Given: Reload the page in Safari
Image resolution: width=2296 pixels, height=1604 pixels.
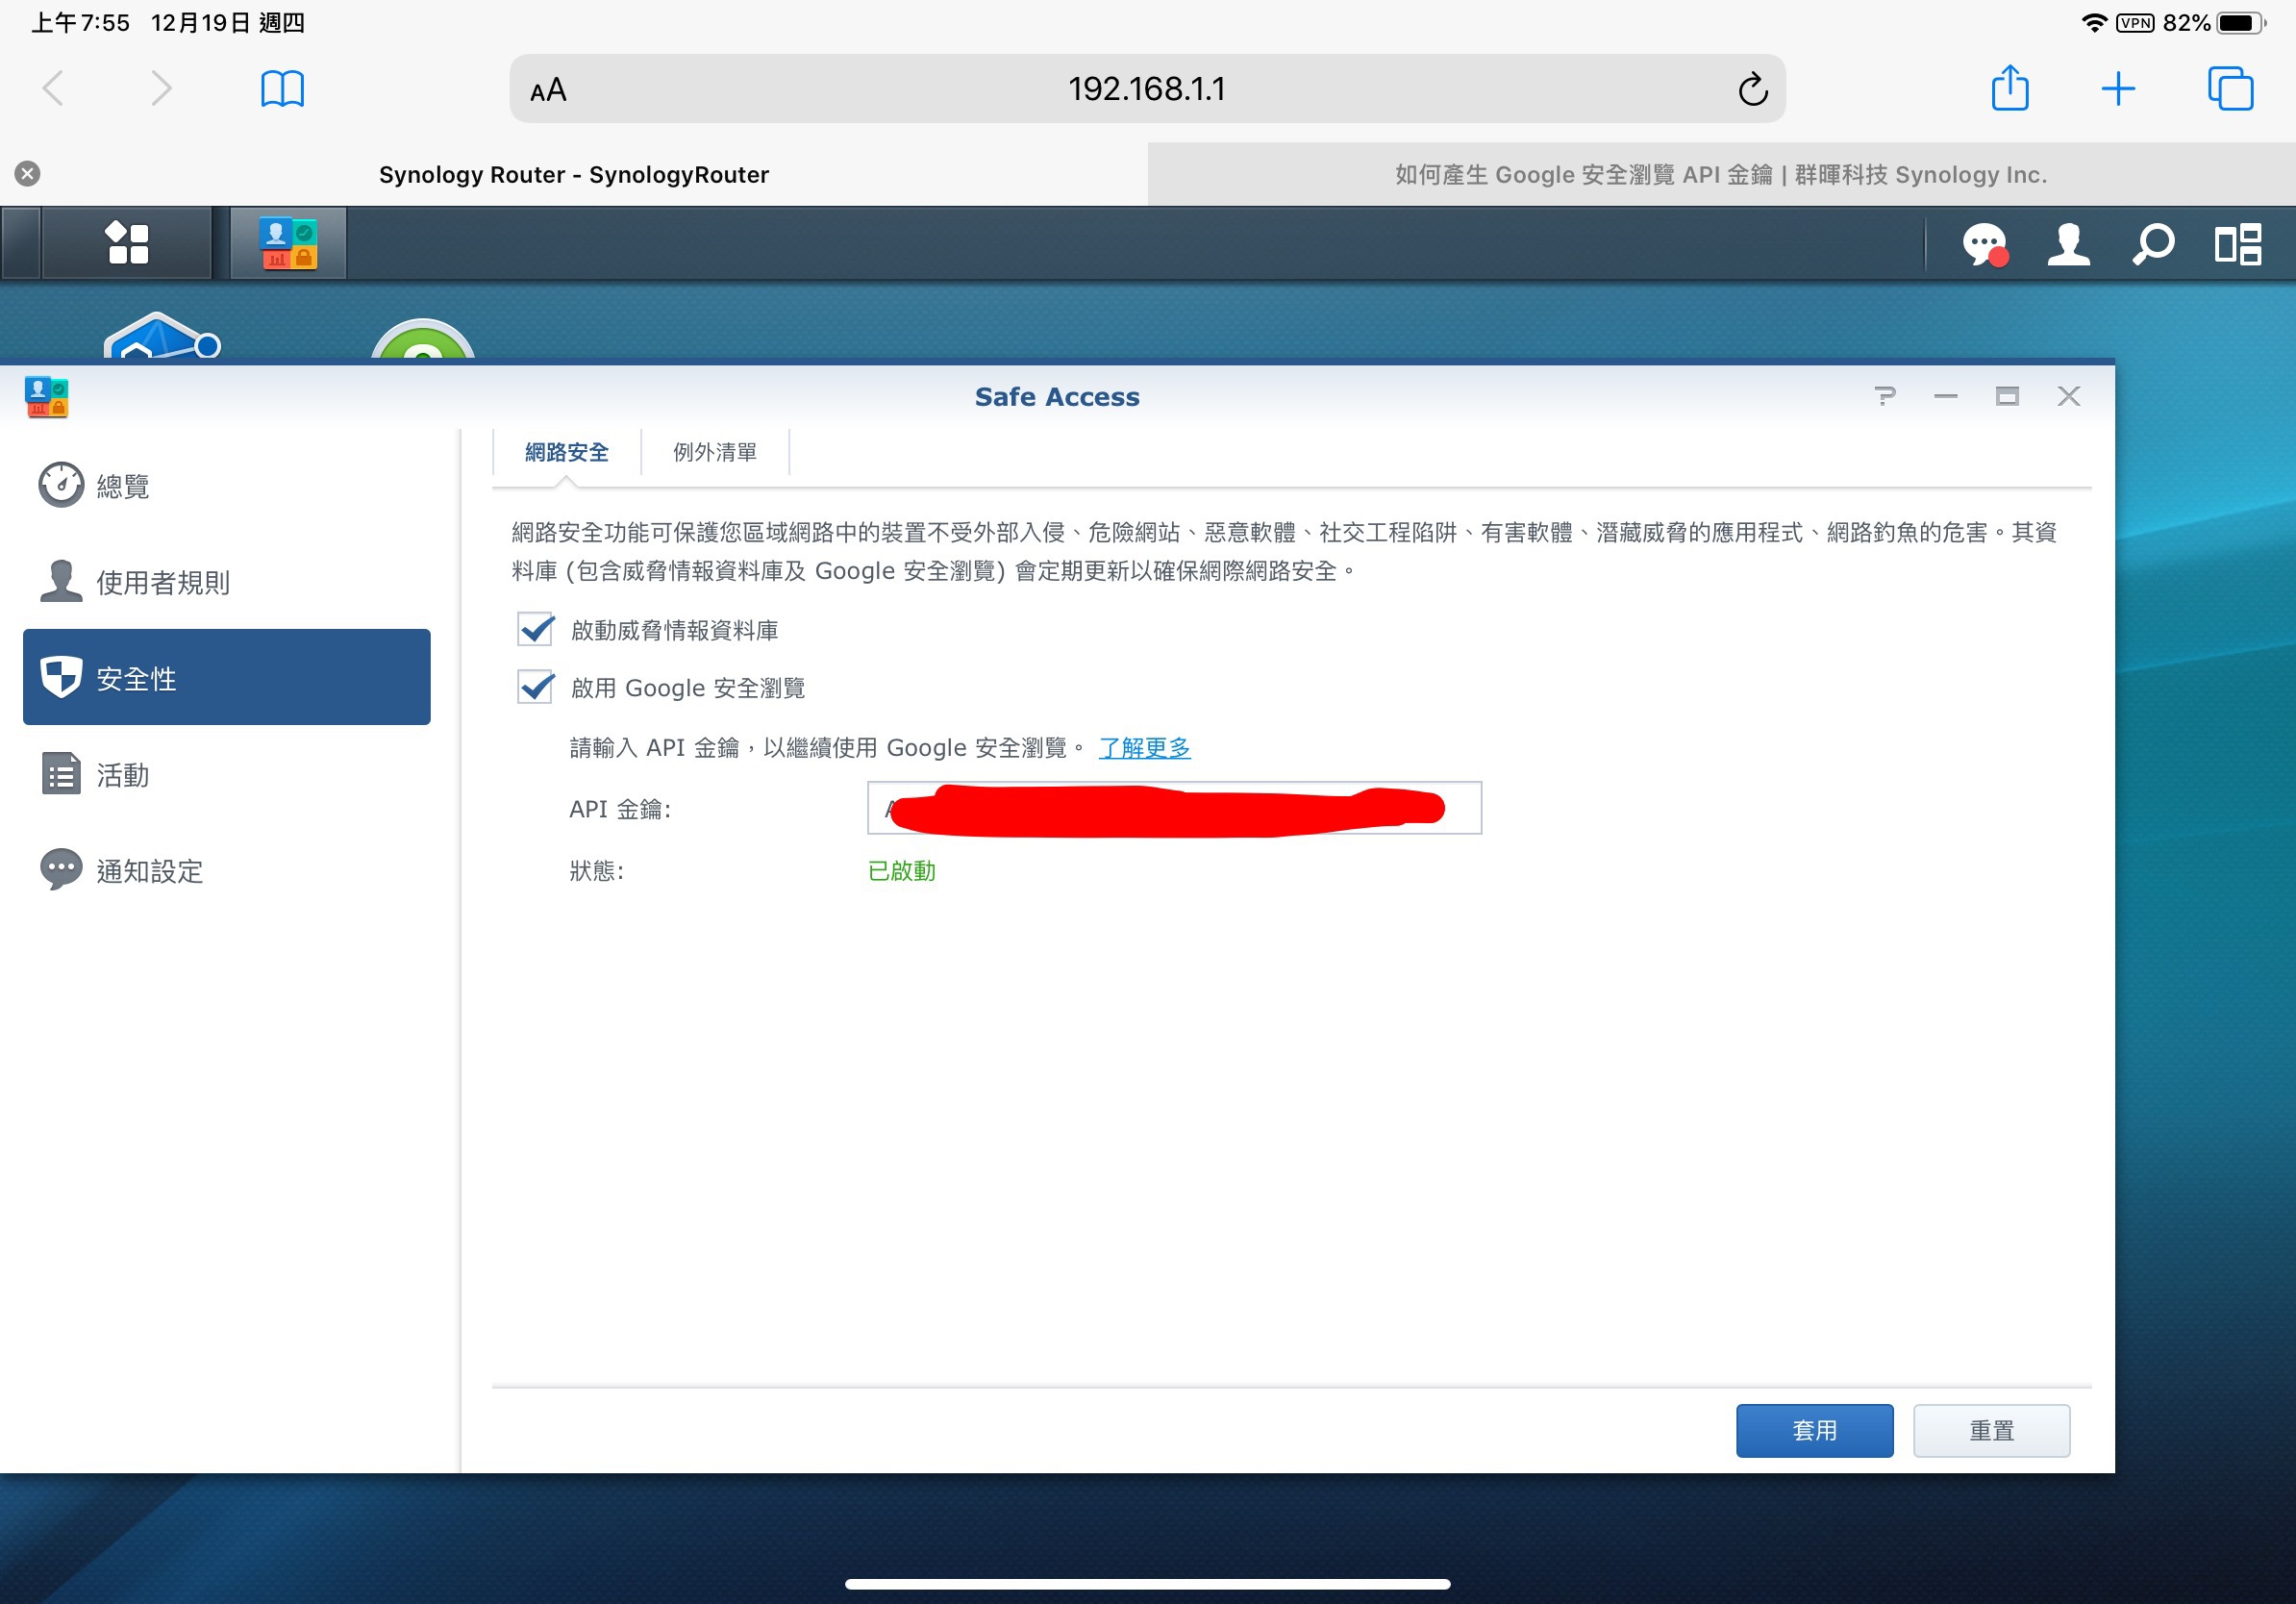Looking at the screenshot, I should [x=1752, y=89].
